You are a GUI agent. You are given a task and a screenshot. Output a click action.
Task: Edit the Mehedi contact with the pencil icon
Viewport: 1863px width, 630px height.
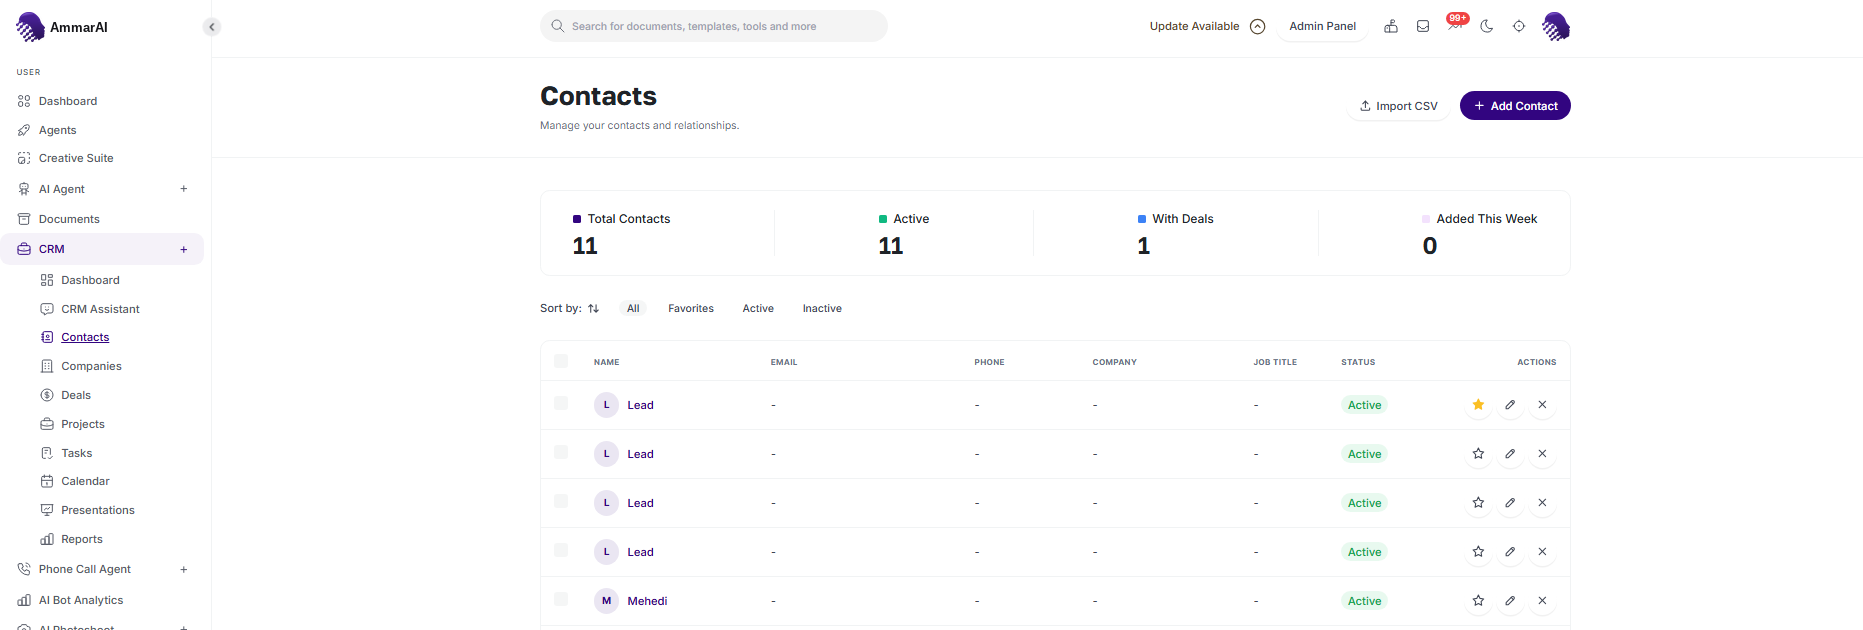point(1510,601)
